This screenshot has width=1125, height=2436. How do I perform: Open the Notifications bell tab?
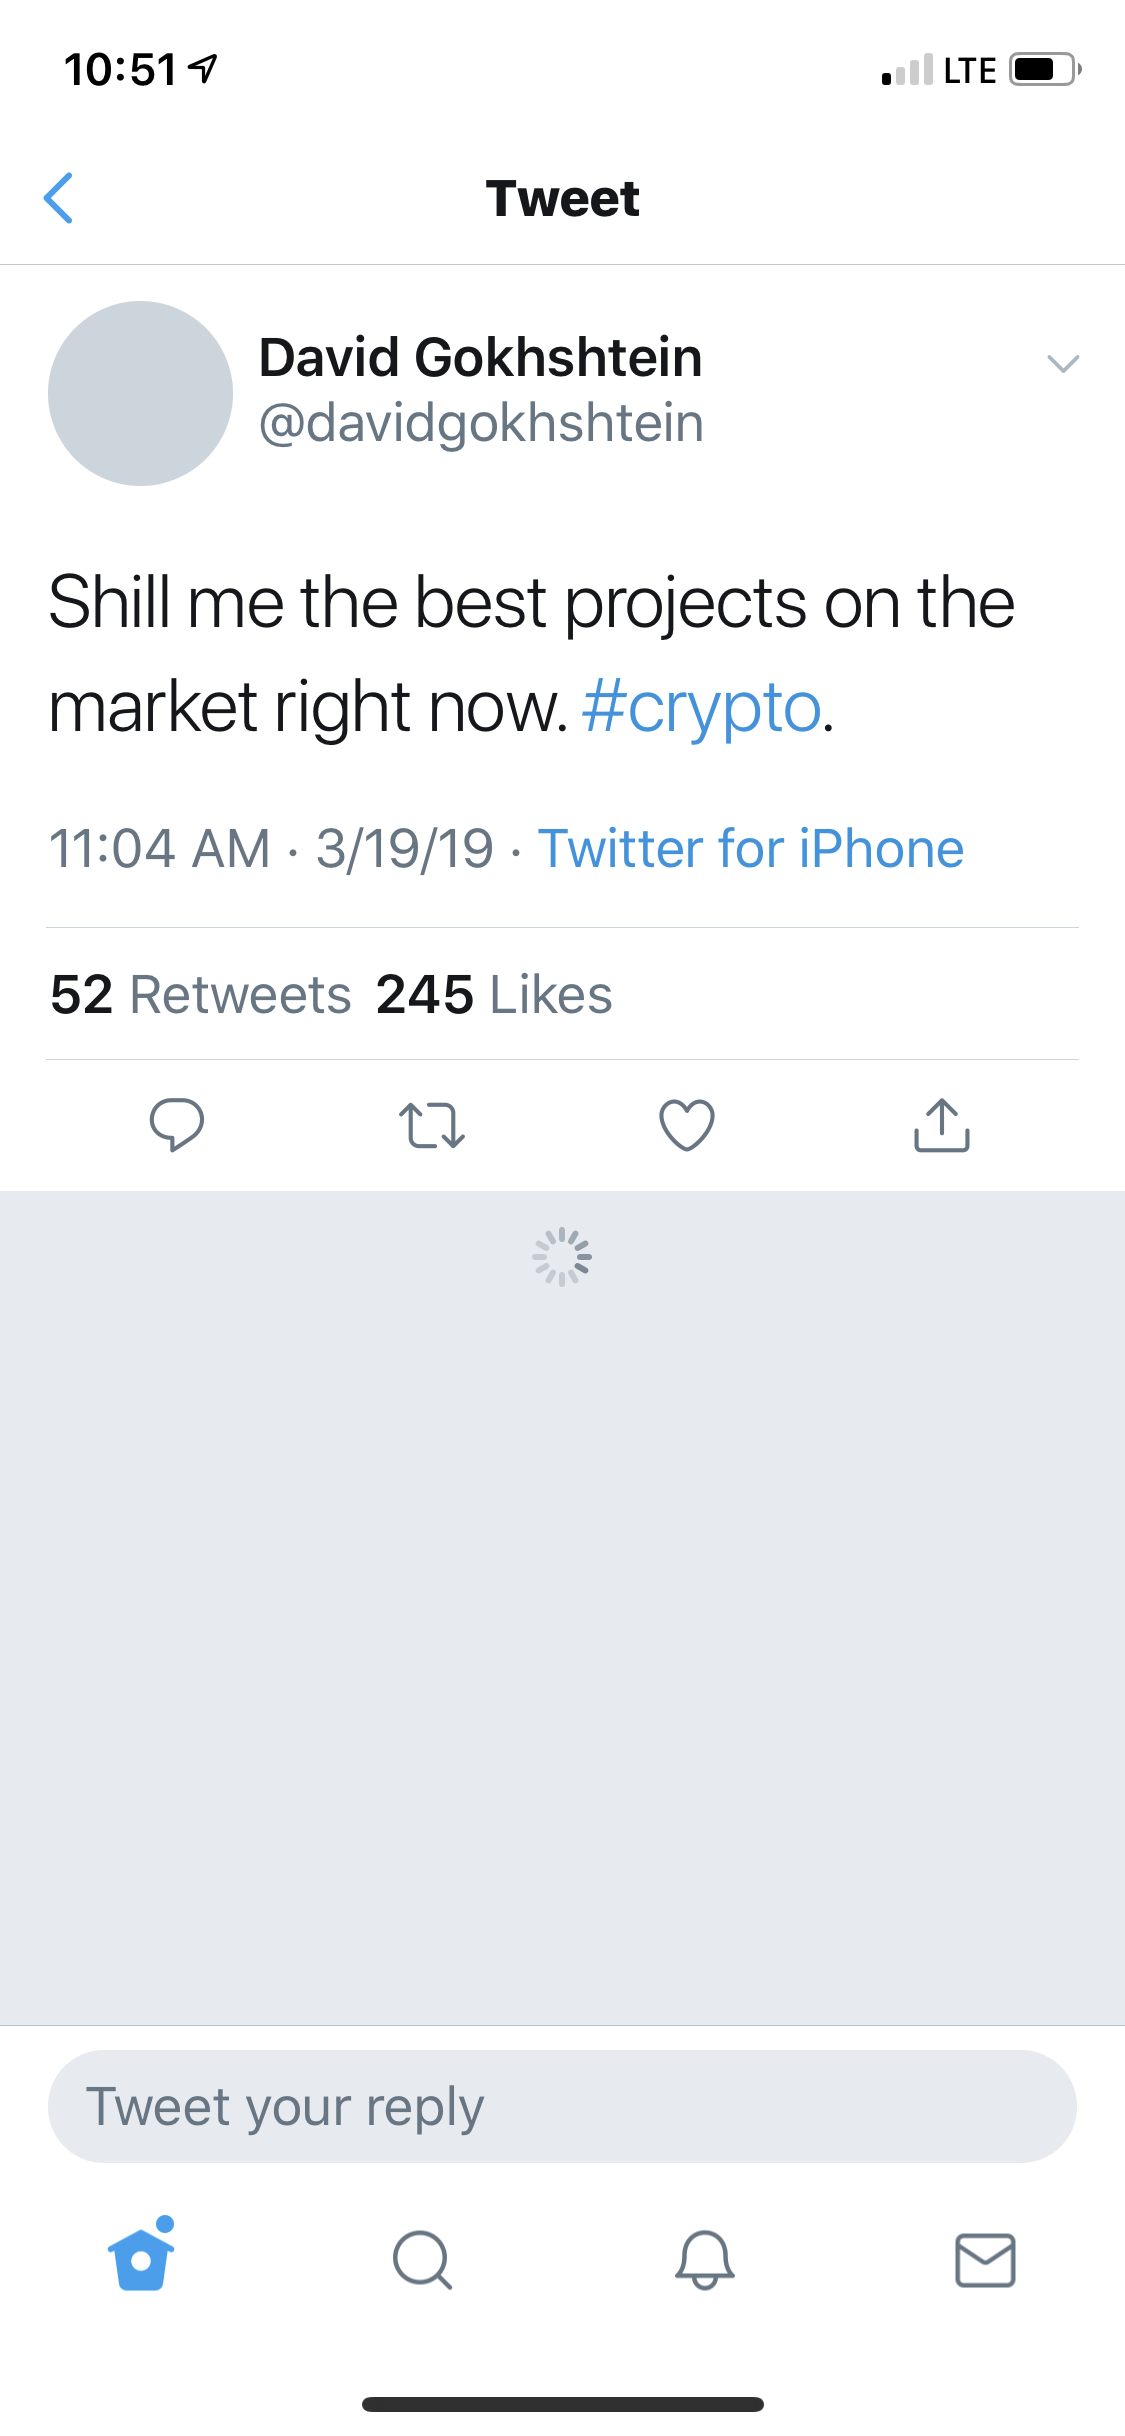704,2260
